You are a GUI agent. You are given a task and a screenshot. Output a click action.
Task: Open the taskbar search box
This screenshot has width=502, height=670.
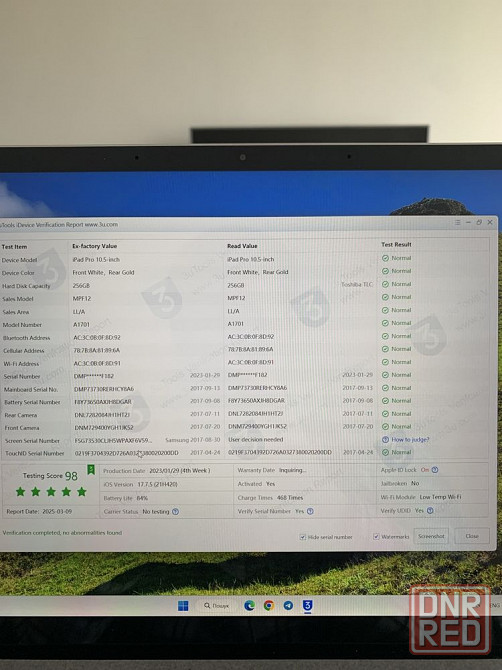[217, 605]
